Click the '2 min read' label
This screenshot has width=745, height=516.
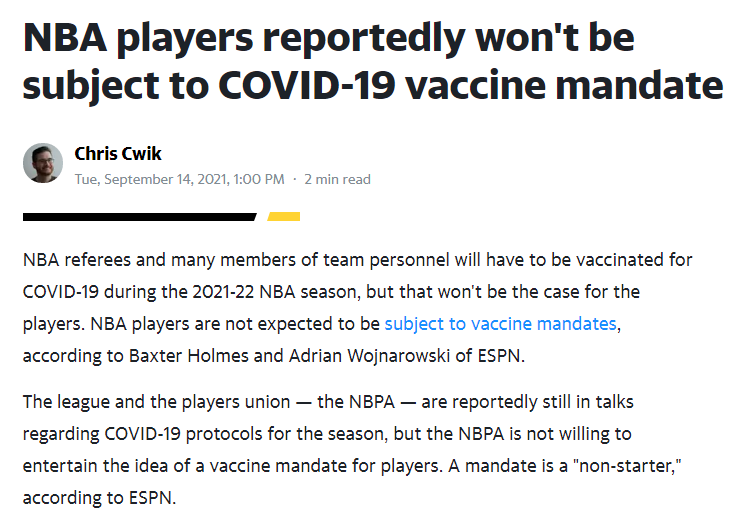click(337, 179)
